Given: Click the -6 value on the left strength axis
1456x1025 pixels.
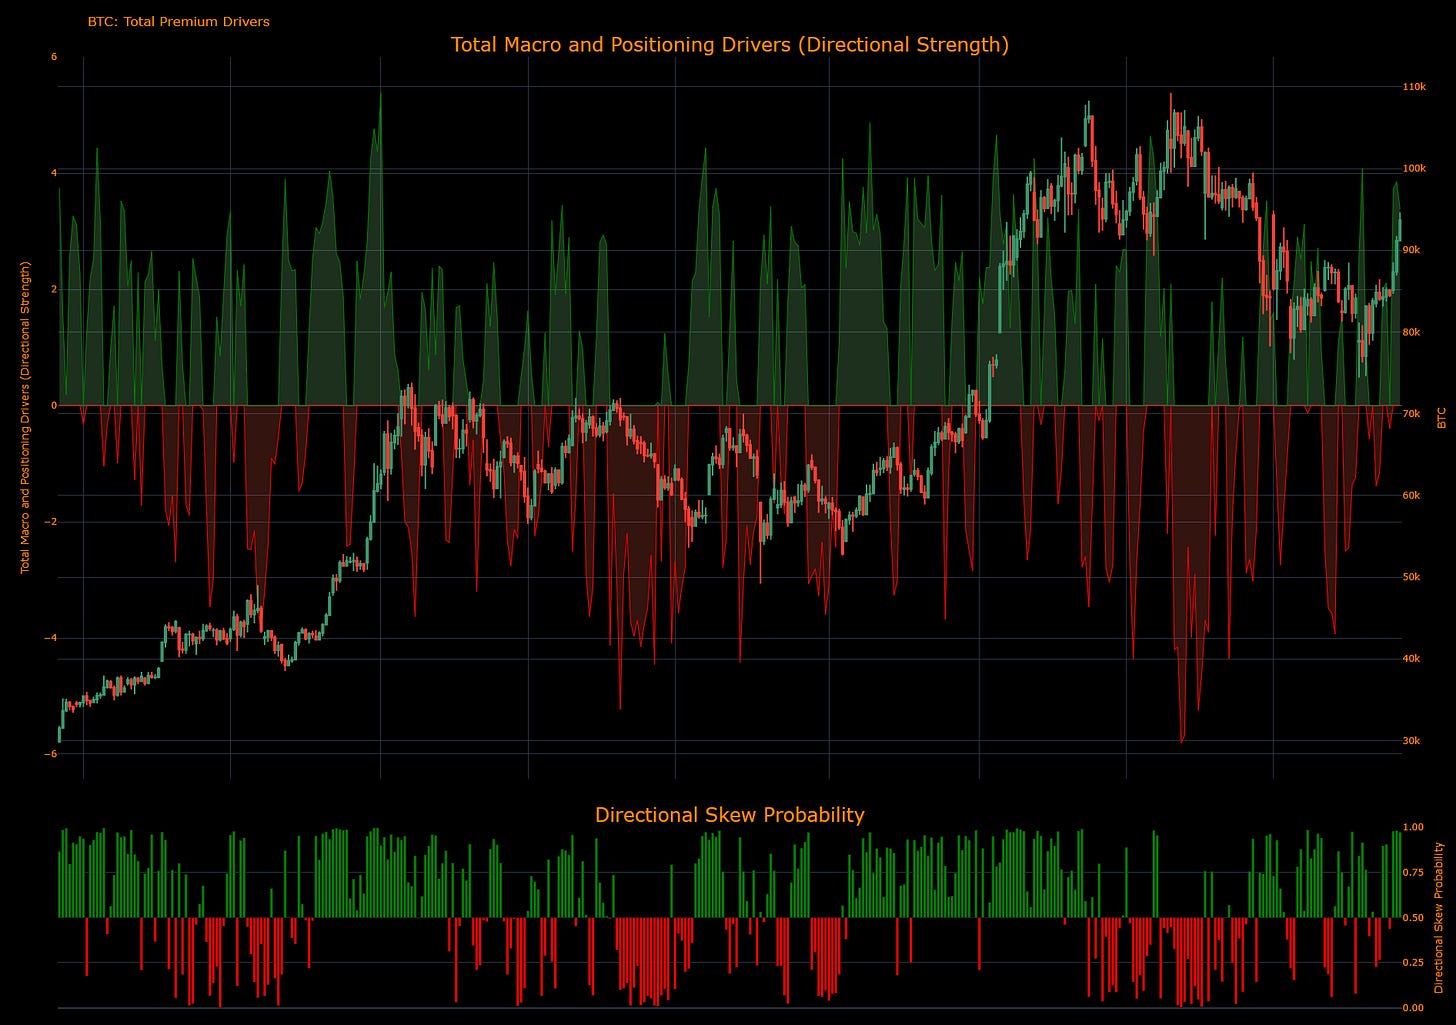Looking at the screenshot, I should (x=50, y=753).
